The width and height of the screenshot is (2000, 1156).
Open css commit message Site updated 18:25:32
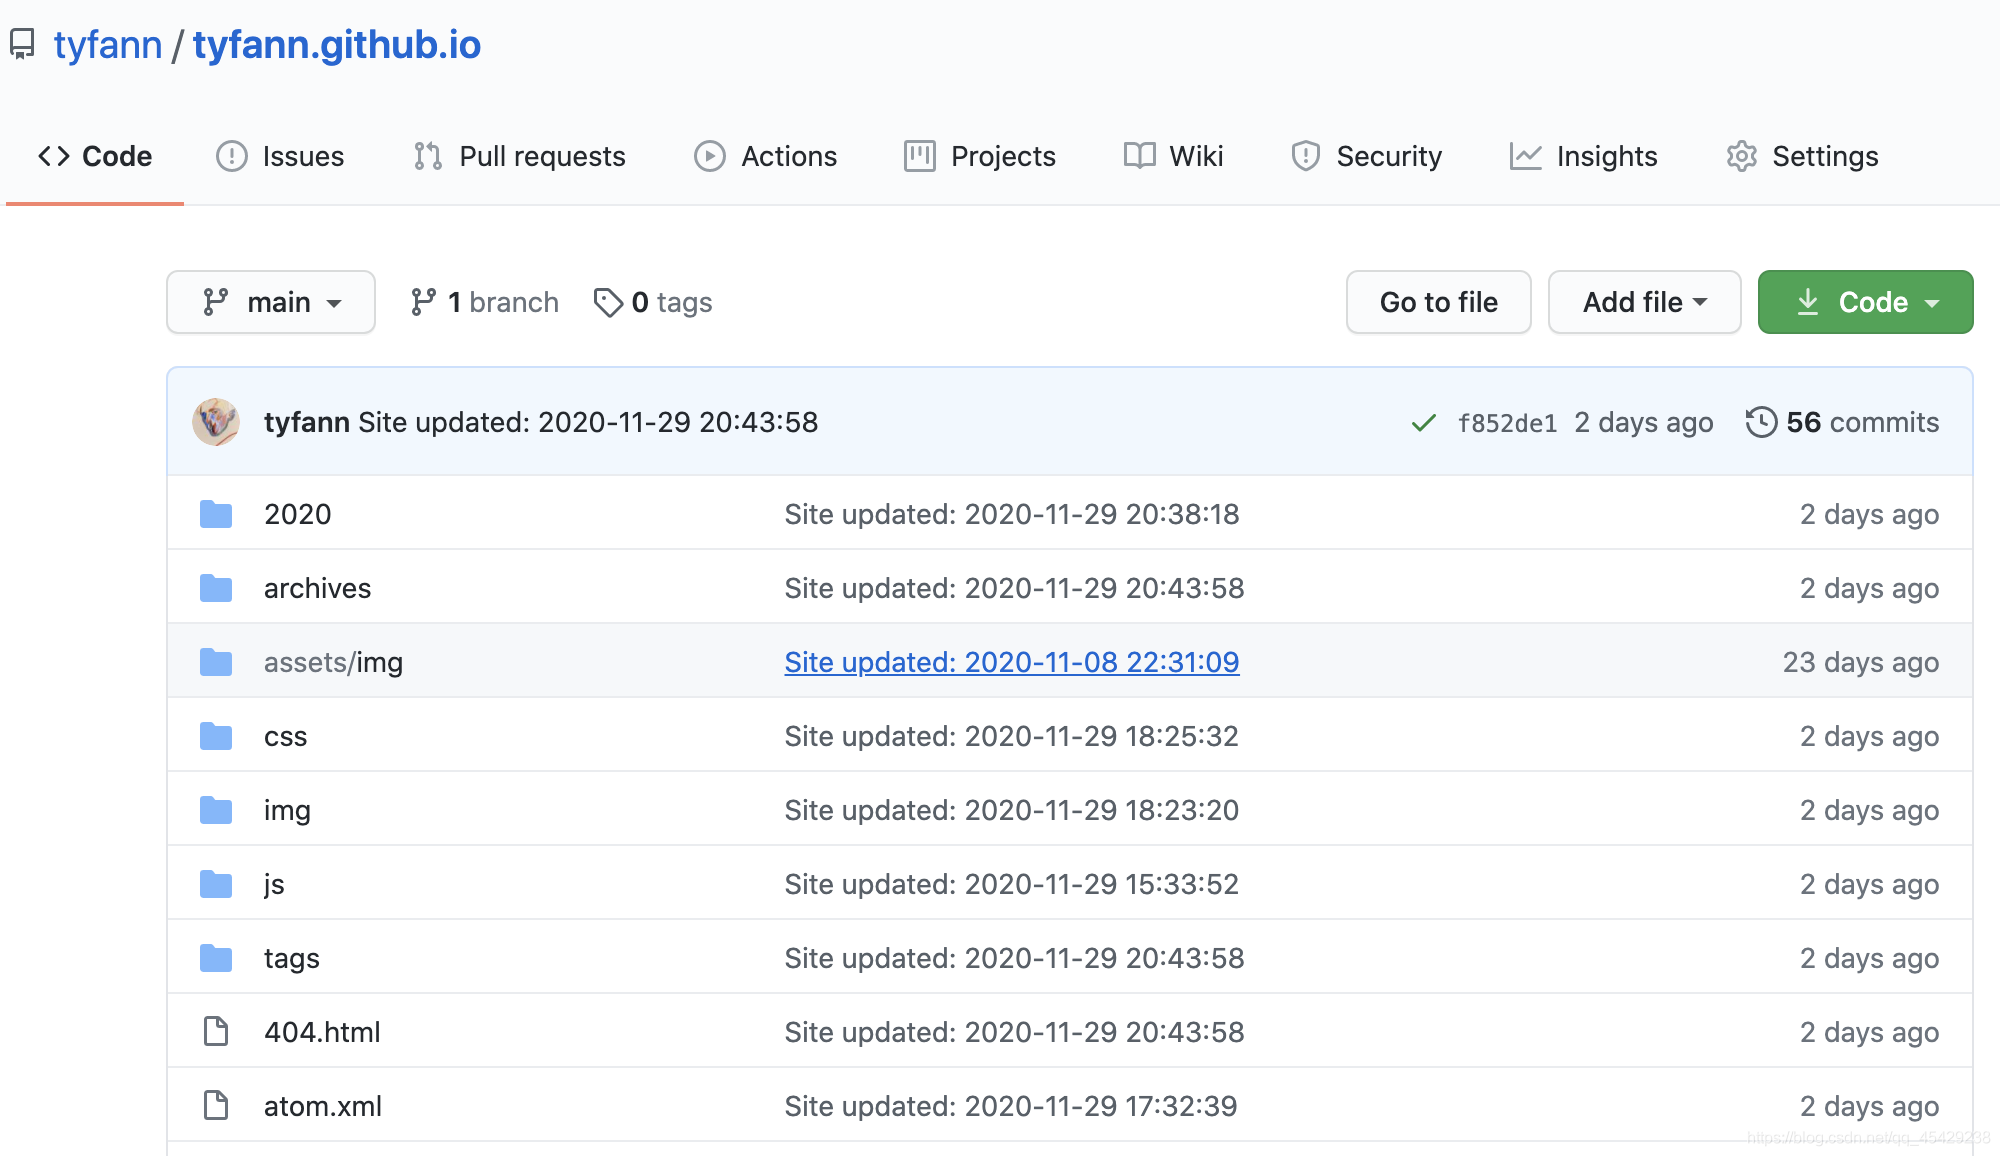click(1011, 736)
